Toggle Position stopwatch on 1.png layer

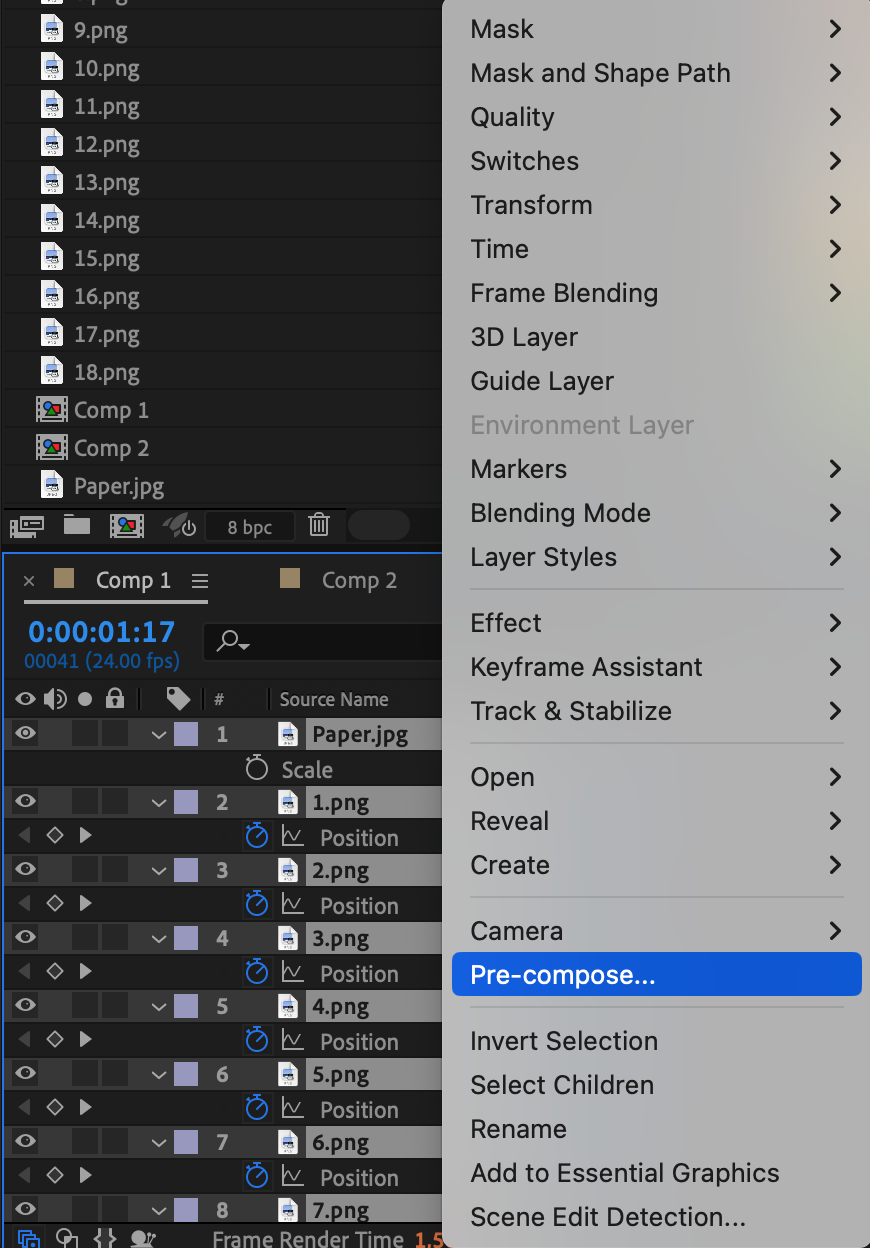click(x=257, y=836)
